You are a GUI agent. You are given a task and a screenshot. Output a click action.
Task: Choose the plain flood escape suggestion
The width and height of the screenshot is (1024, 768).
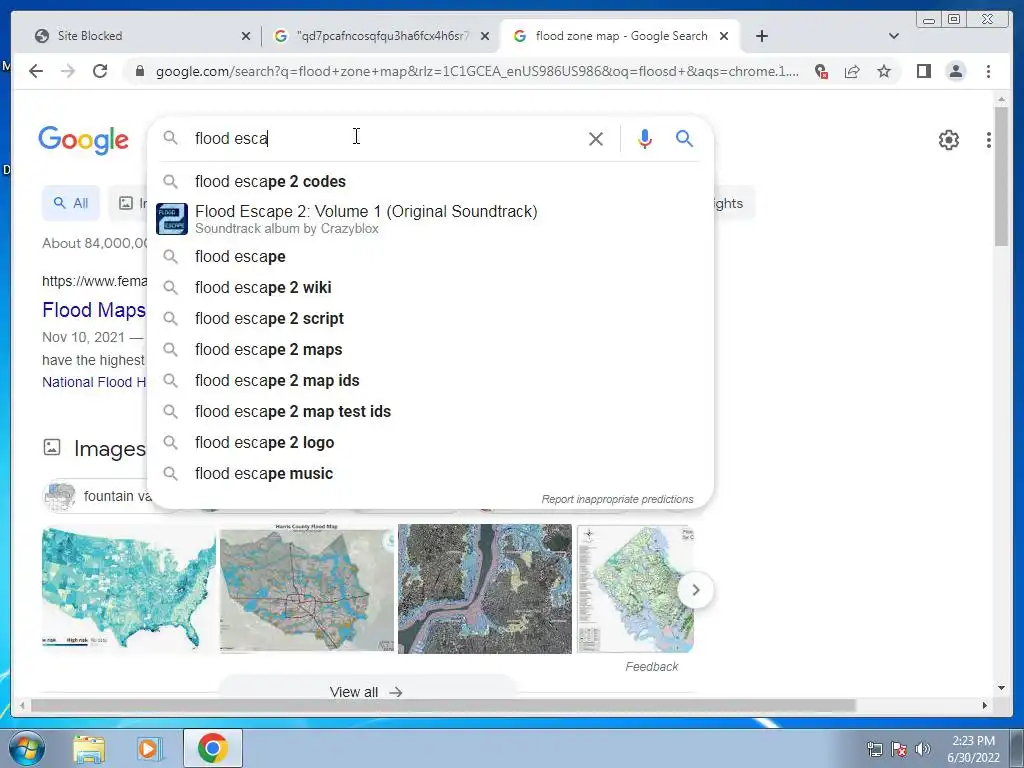tap(431, 257)
